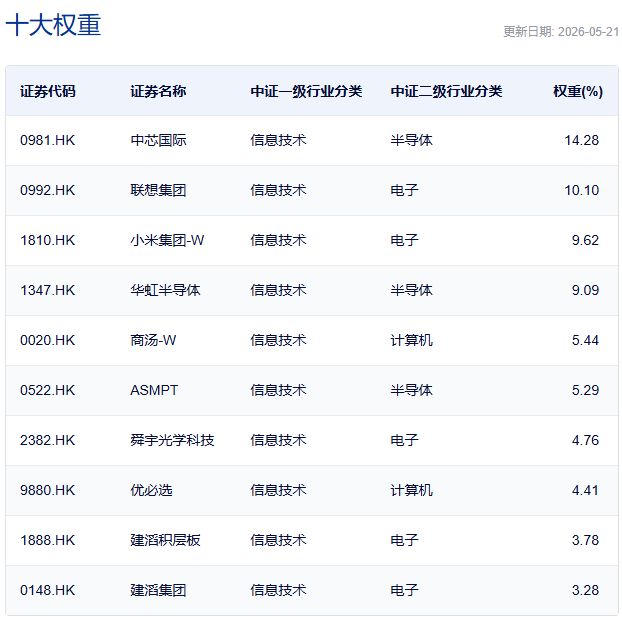
Task: Select the name 建滔集团
Action: point(158,590)
